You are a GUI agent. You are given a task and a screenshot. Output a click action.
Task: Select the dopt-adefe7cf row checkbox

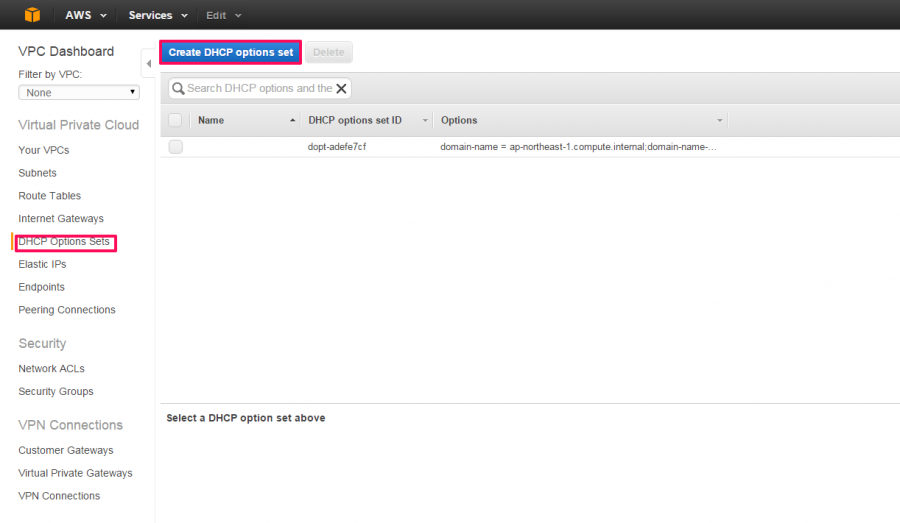176,146
